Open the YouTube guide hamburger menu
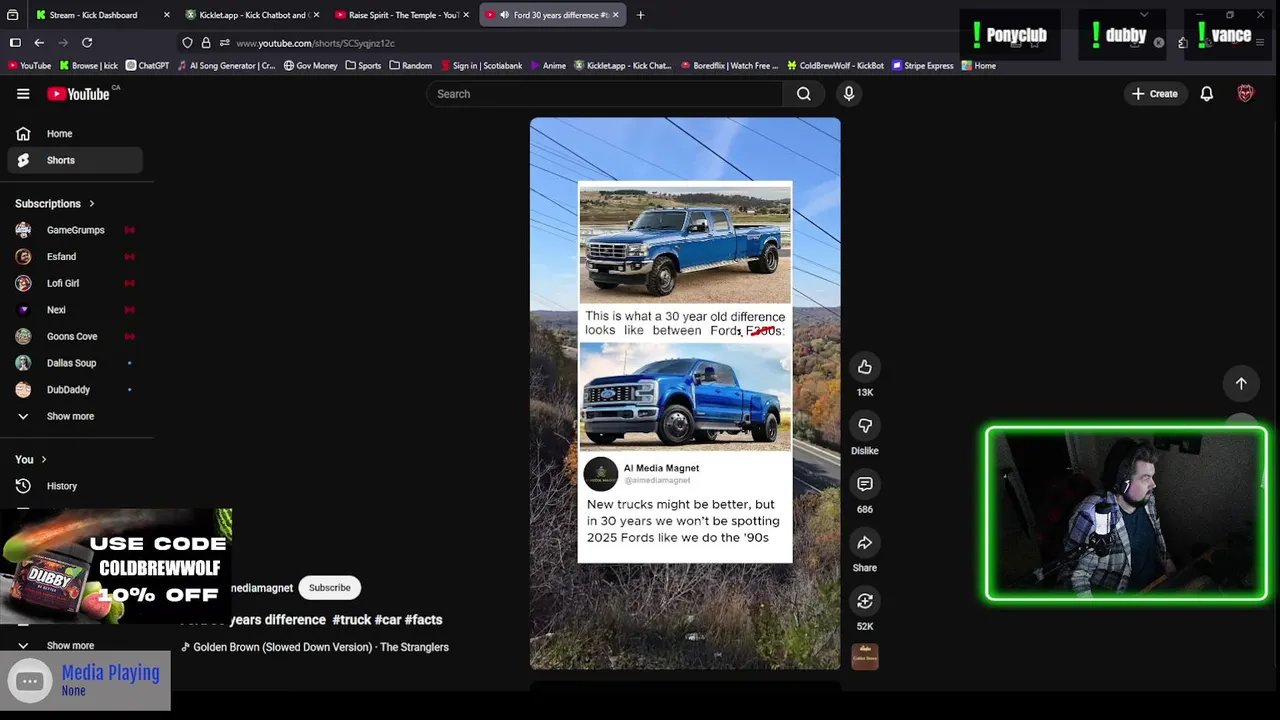This screenshot has width=1280, height=720. click(23, 94)
